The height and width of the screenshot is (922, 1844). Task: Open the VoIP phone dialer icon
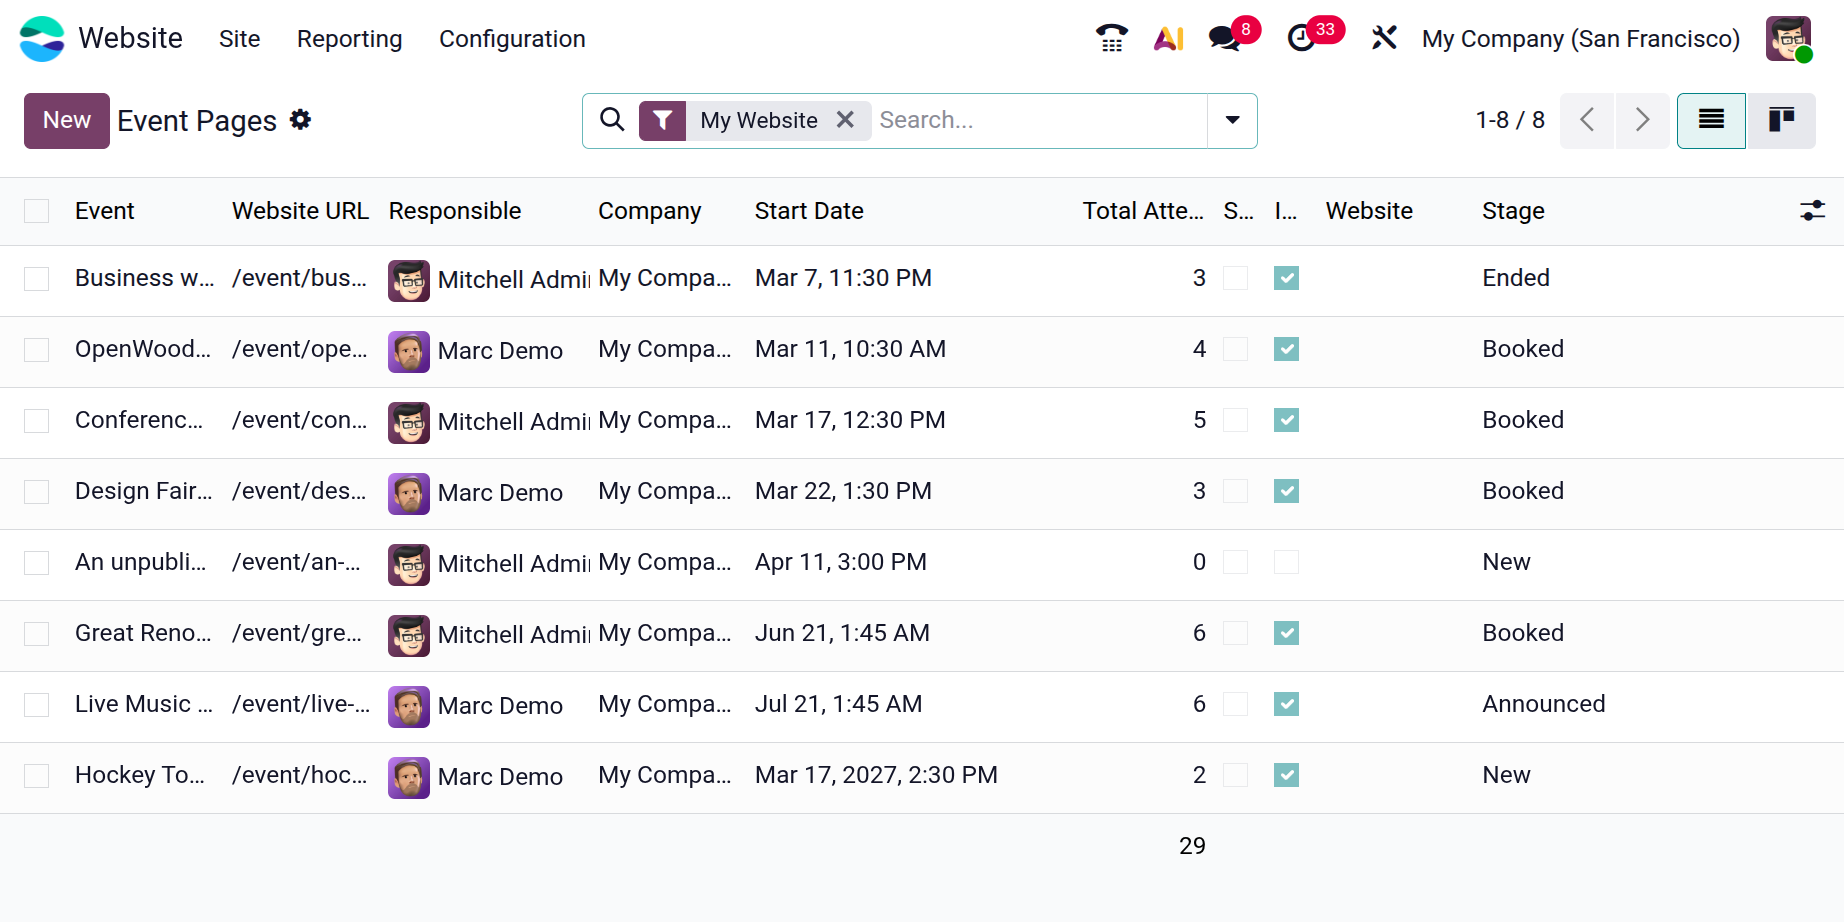pyautogui.click(x=1111, y=38)
